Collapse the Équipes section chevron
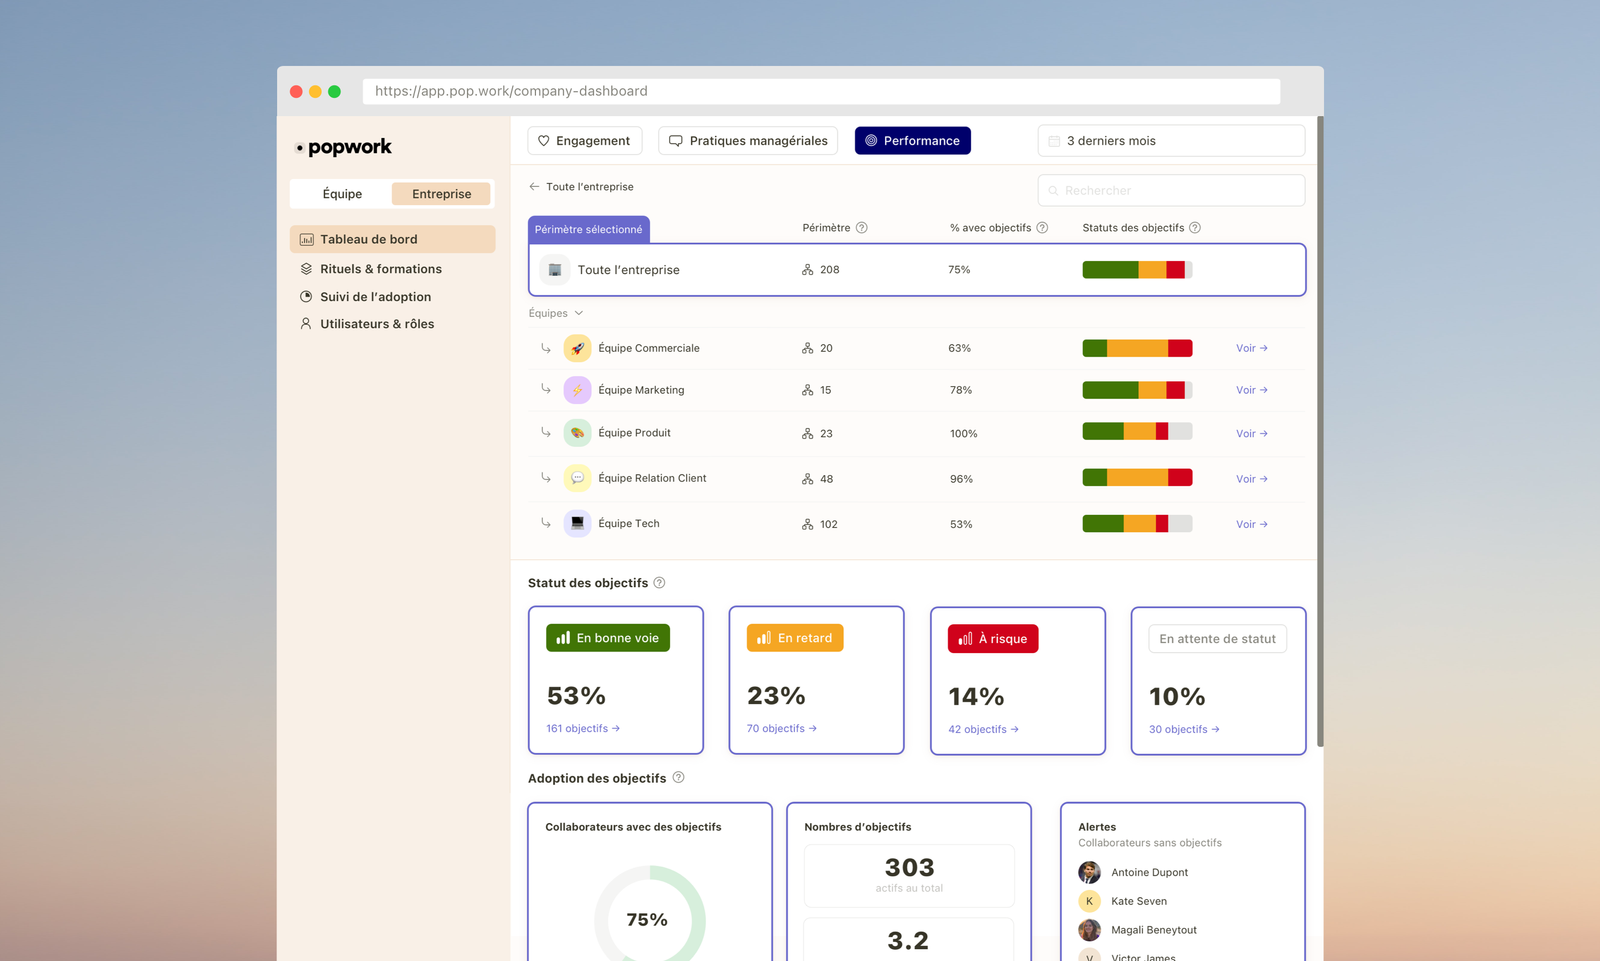The image size is (1600, 961). click(578, 312)
